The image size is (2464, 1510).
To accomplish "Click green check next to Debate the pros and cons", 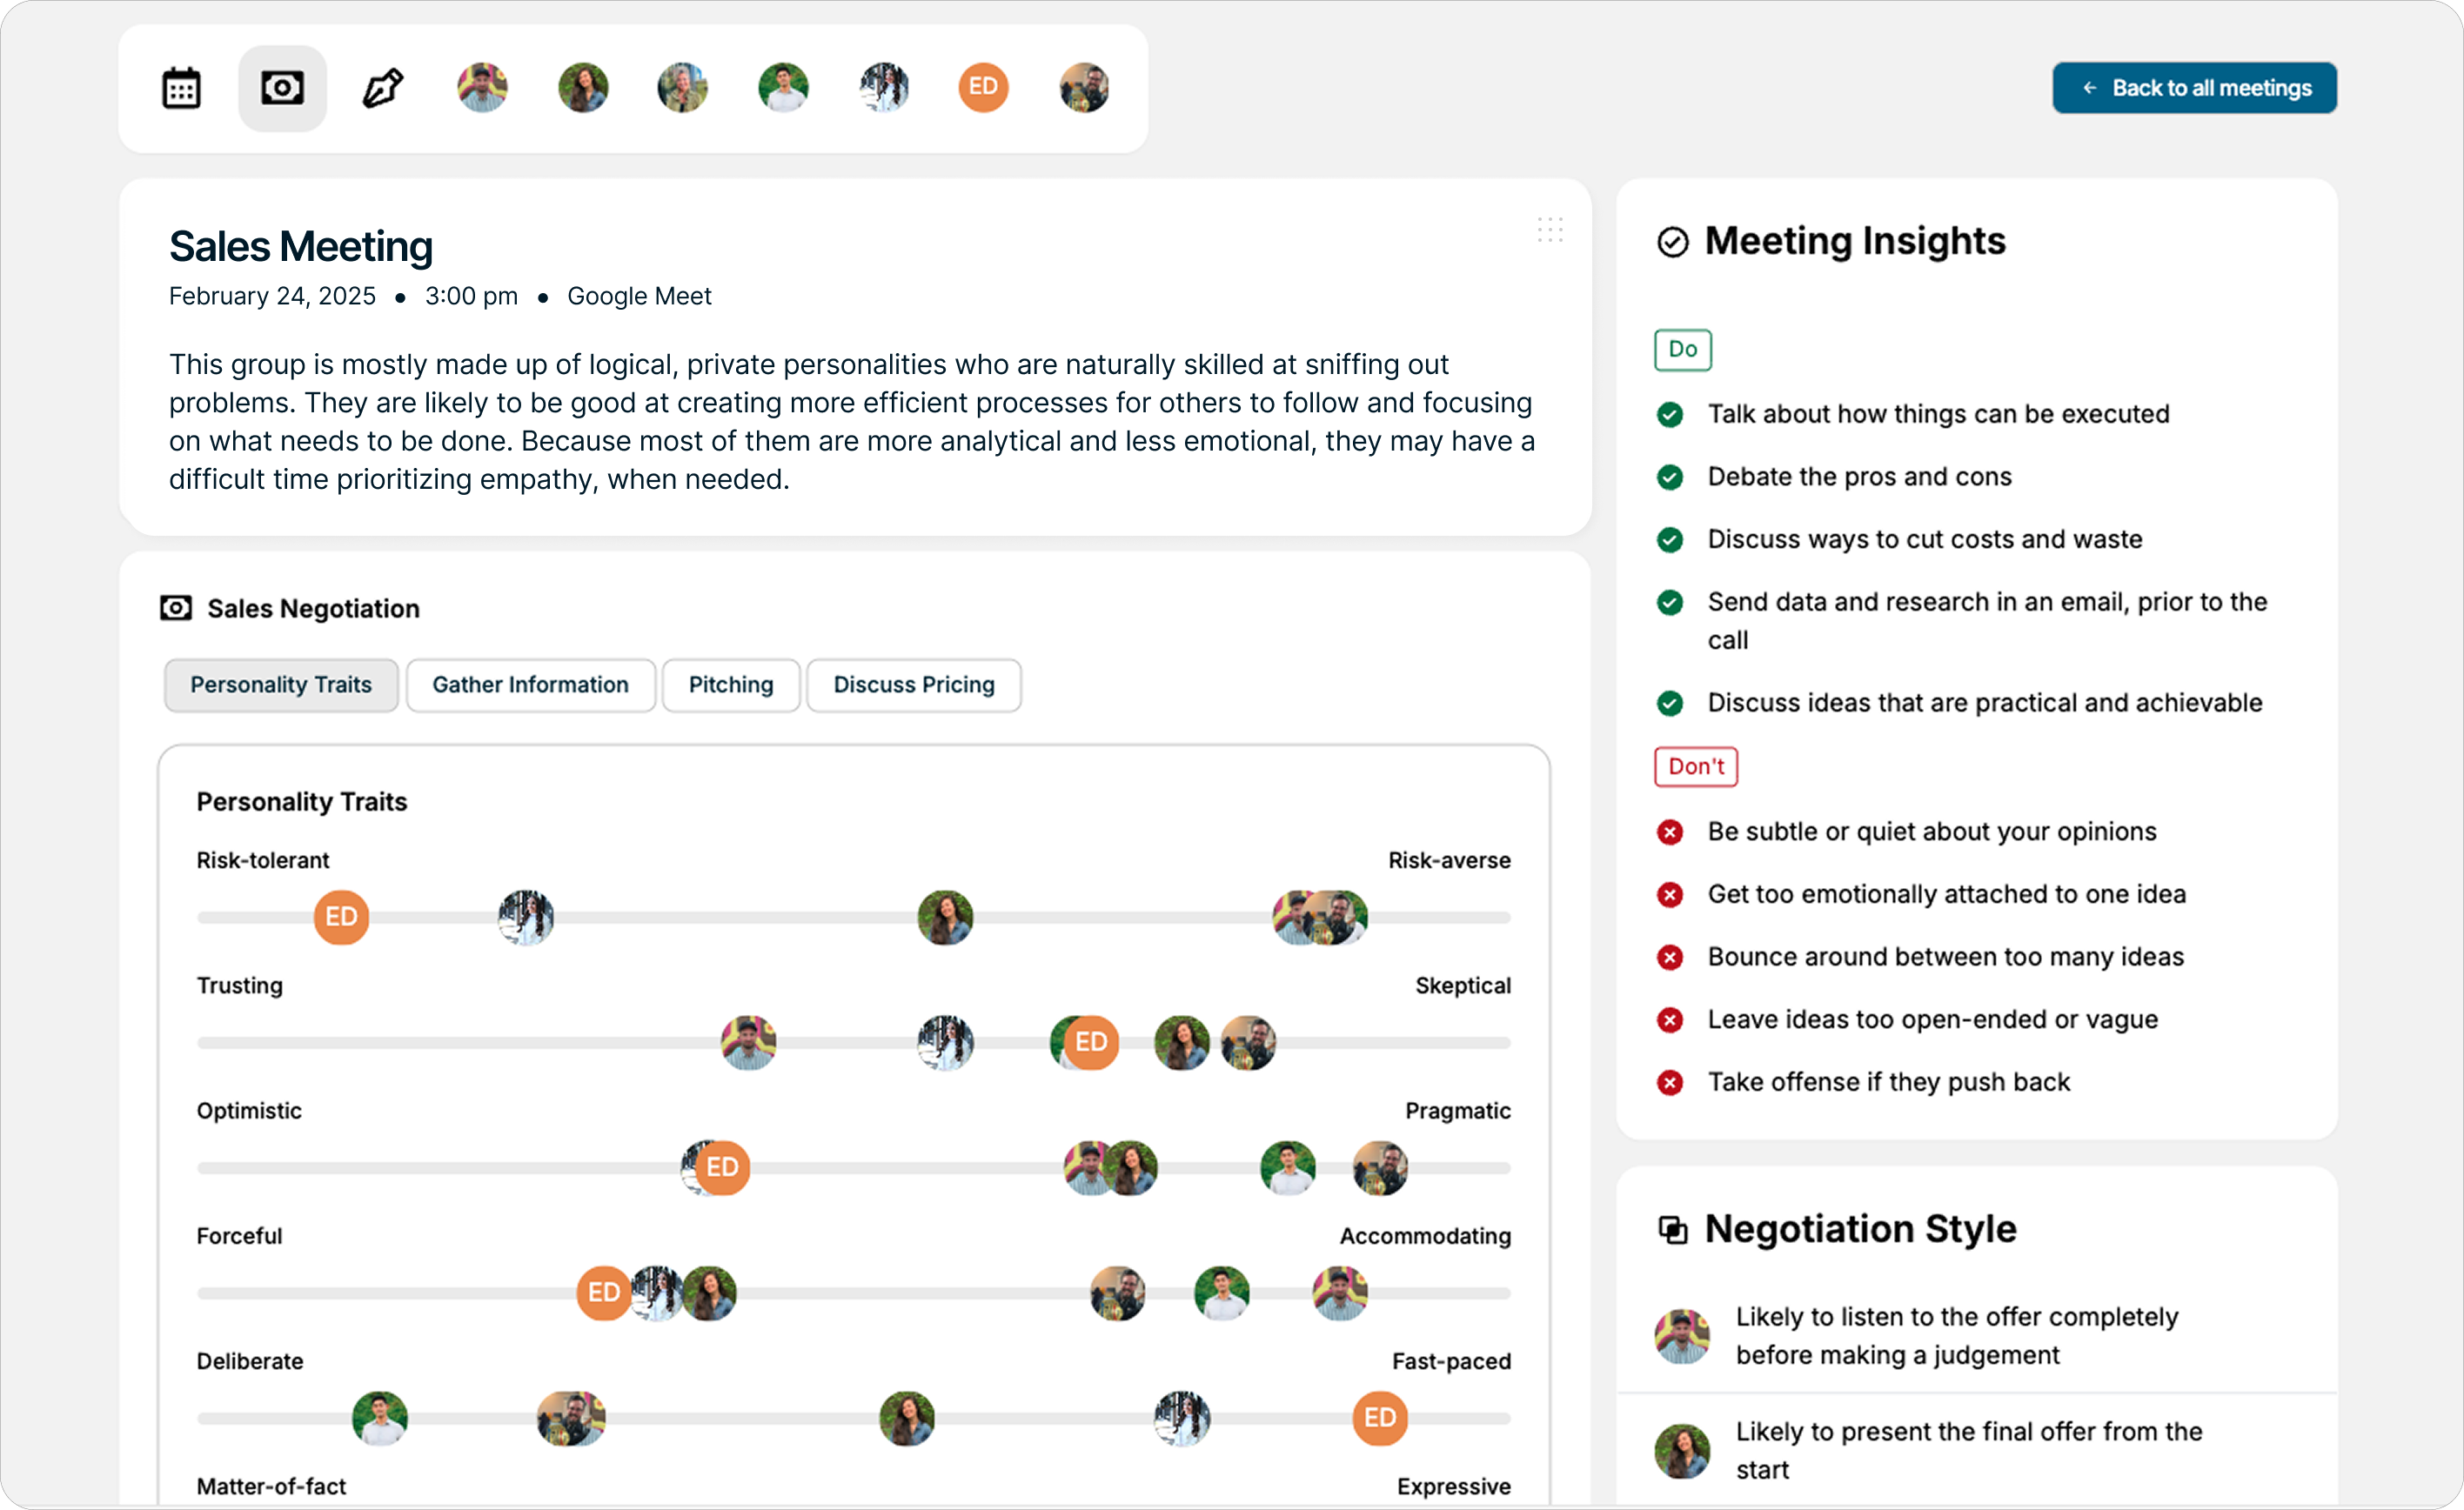I will click(x=1670, y=477).
